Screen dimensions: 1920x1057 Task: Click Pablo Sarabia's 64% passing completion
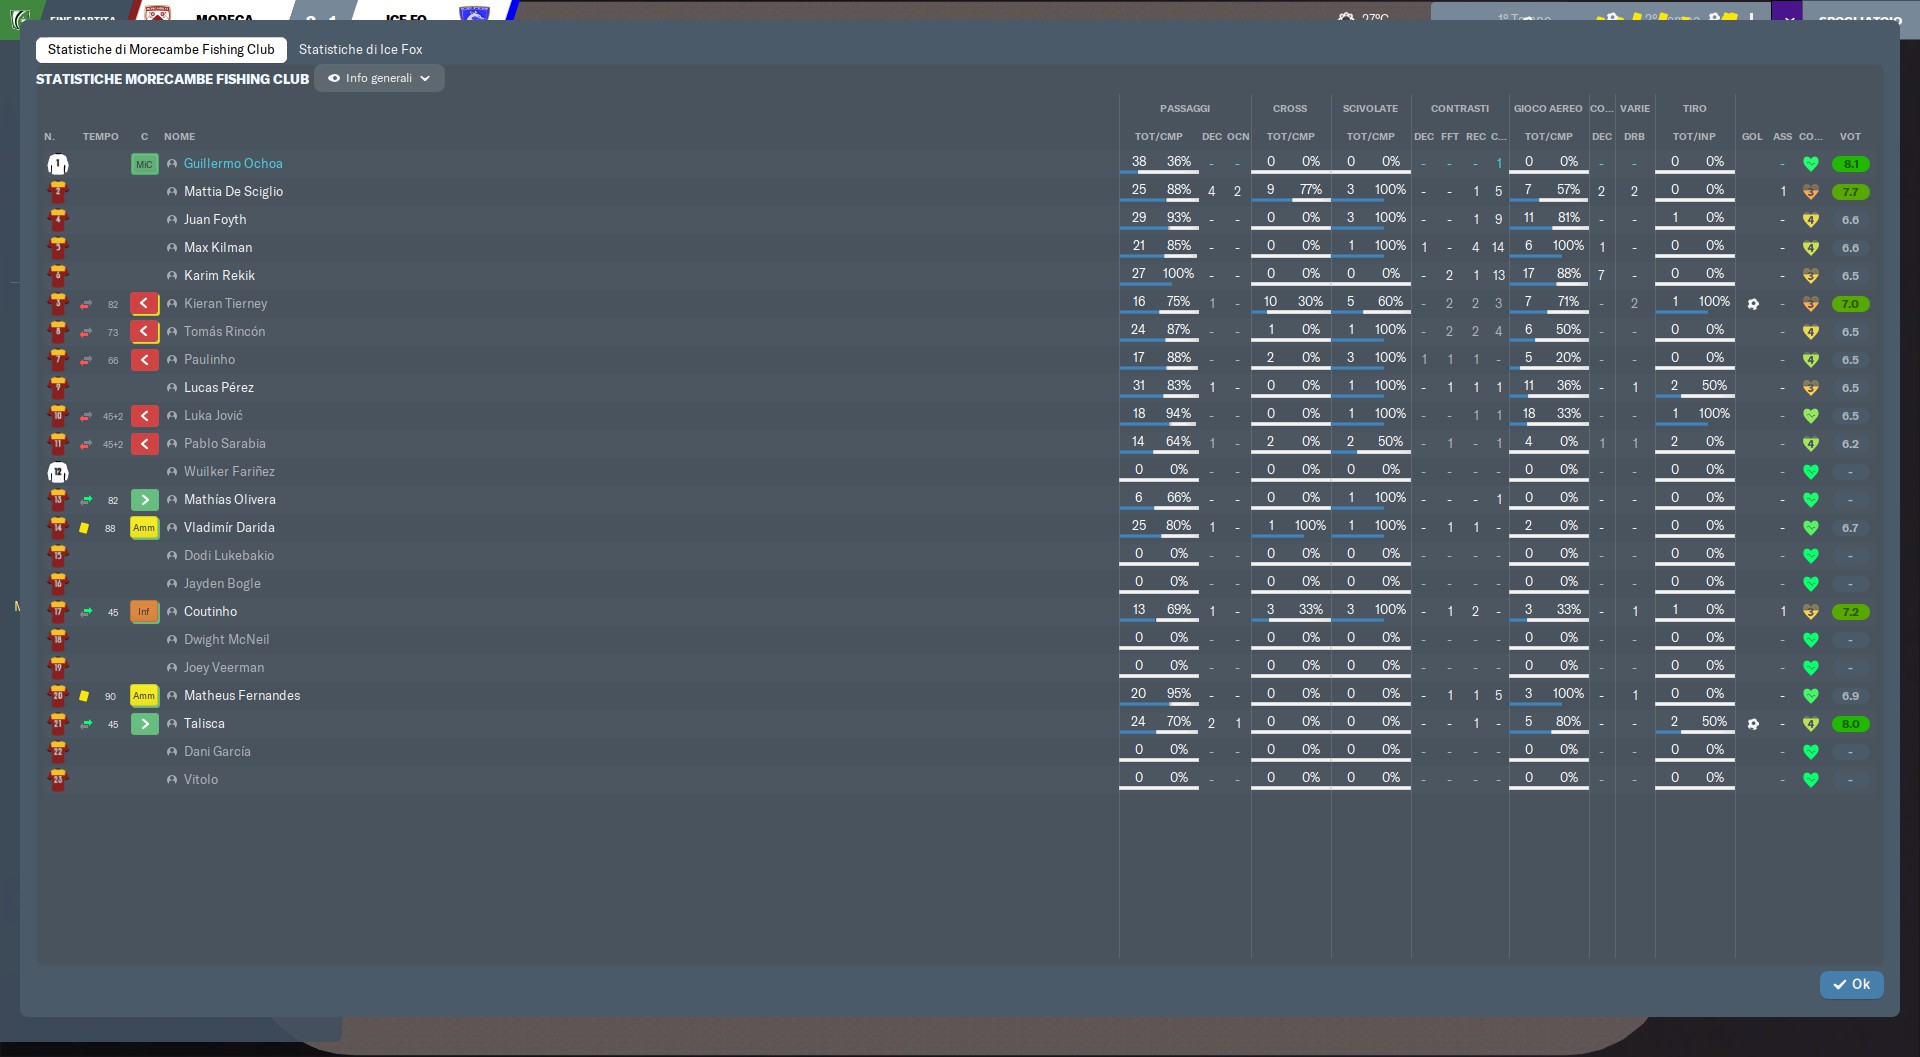(x=1178, y=441)
